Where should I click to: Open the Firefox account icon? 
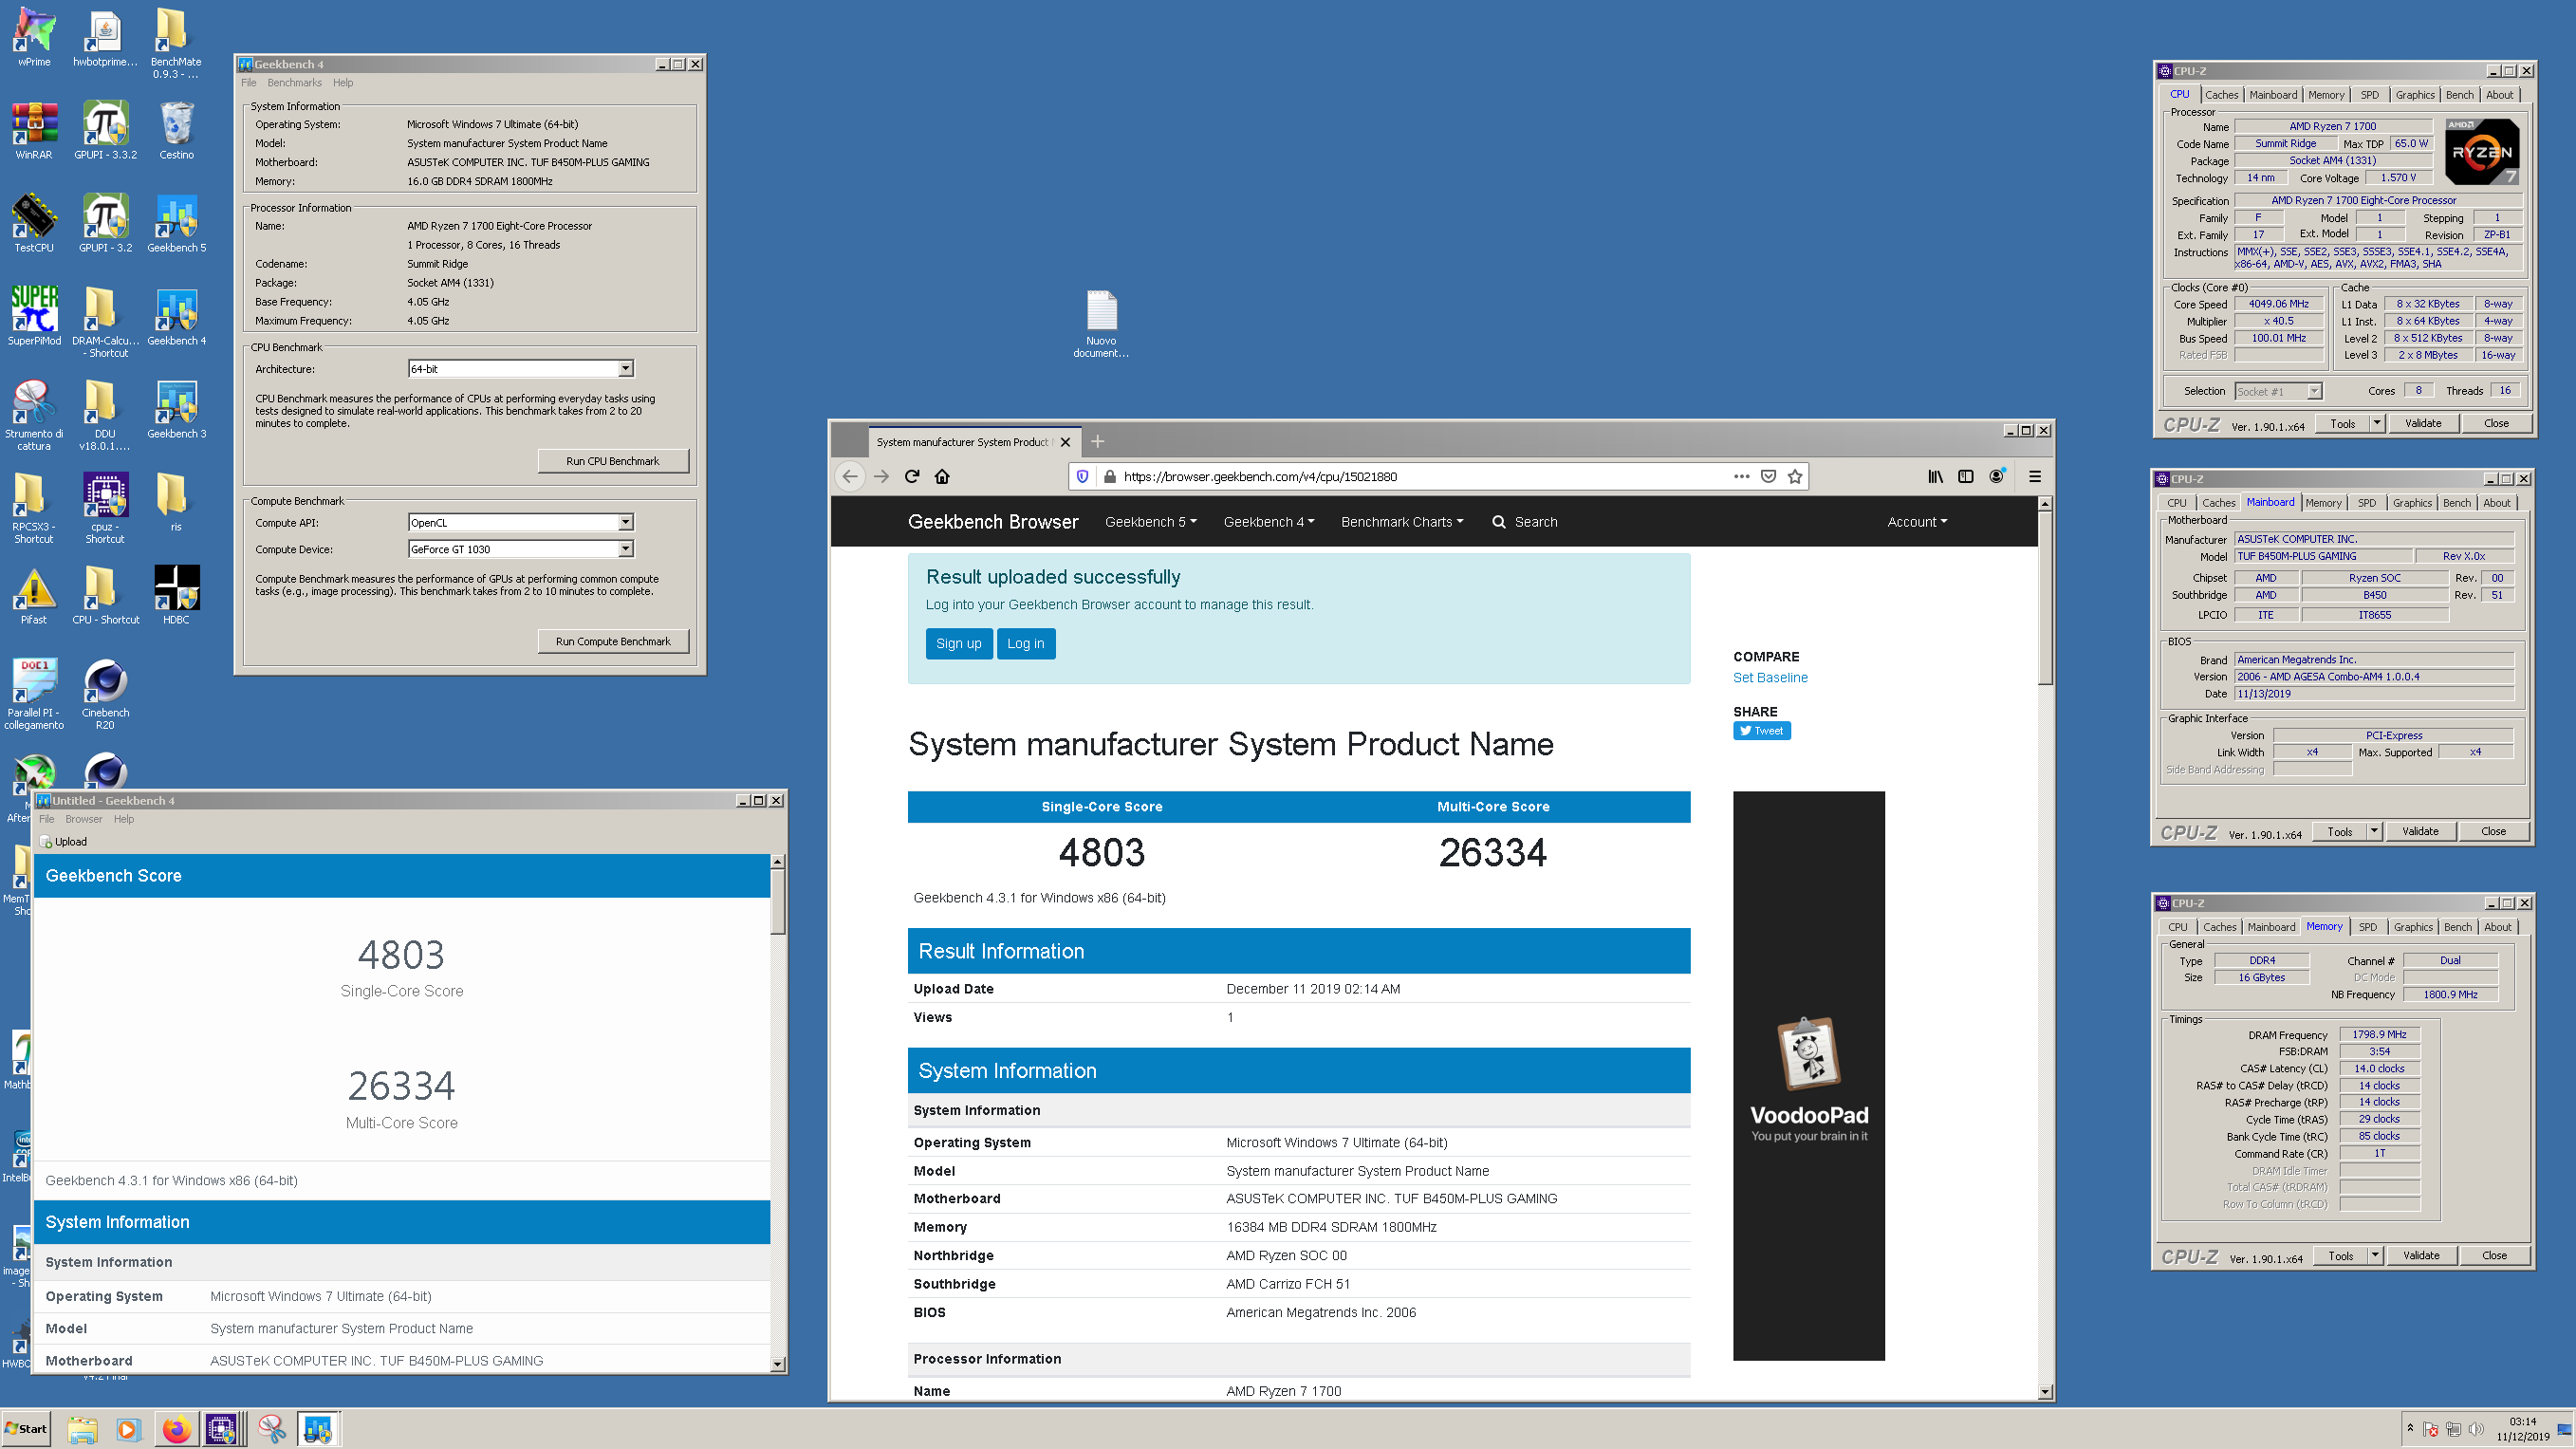tap(1997, 477)
